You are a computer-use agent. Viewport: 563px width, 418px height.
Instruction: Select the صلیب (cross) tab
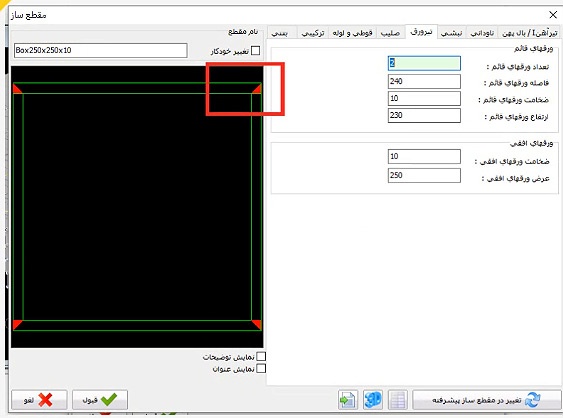(390, 33)
